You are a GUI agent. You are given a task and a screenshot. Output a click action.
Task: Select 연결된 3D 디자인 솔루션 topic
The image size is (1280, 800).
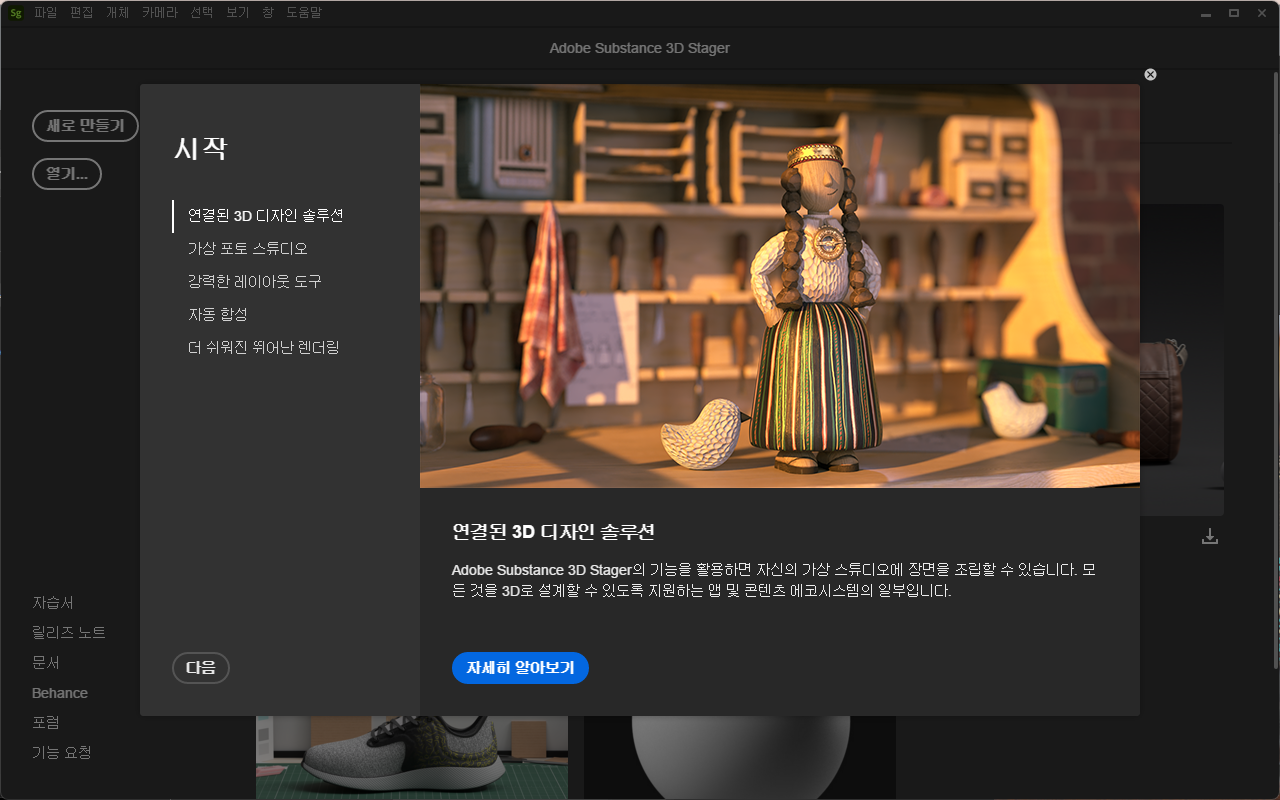[x=266, y=216]
